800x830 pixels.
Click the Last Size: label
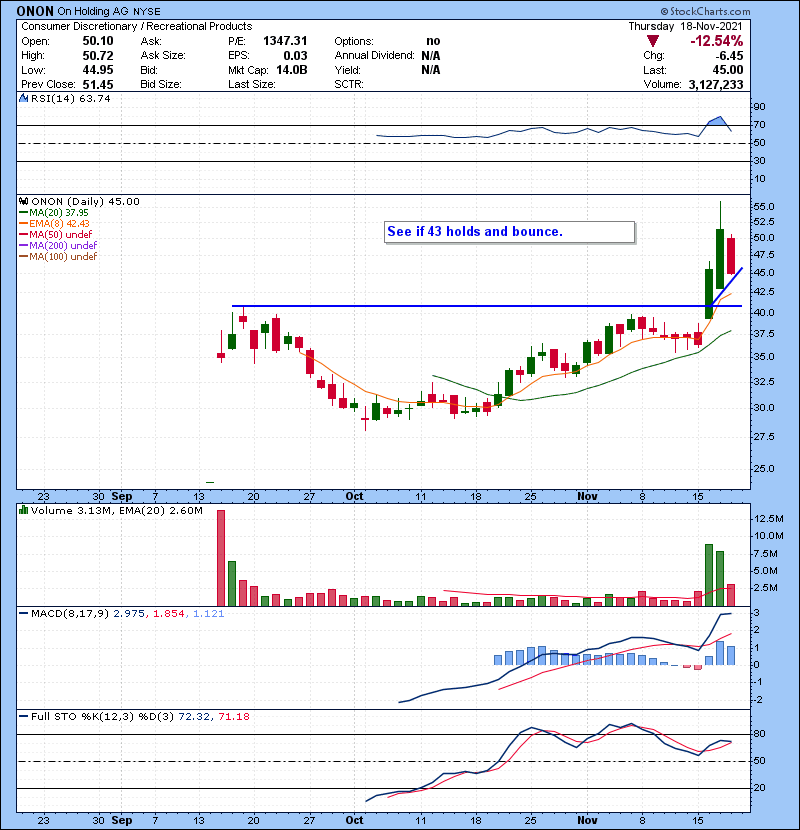[251, 84]
